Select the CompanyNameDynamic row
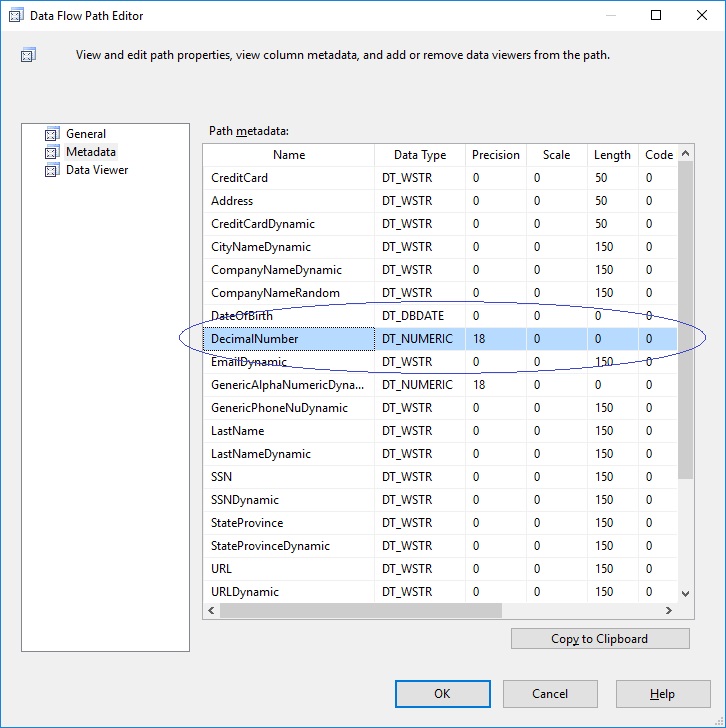The width and height of the screenshot is (726, 728). (x=440, y=270)
